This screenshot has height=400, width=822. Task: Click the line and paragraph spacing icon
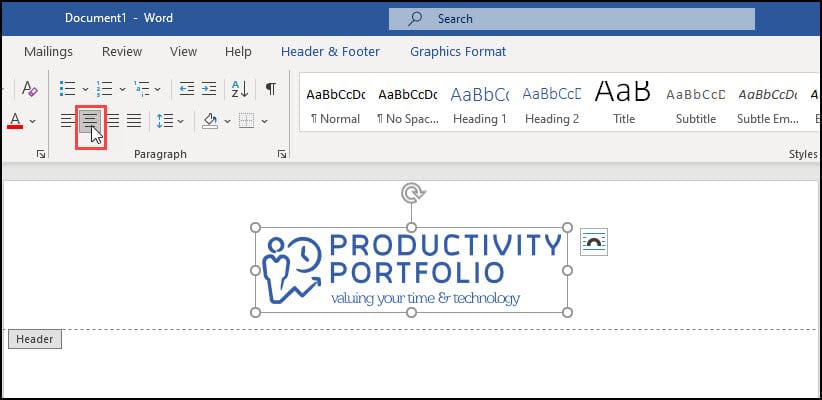pos(165,121)
